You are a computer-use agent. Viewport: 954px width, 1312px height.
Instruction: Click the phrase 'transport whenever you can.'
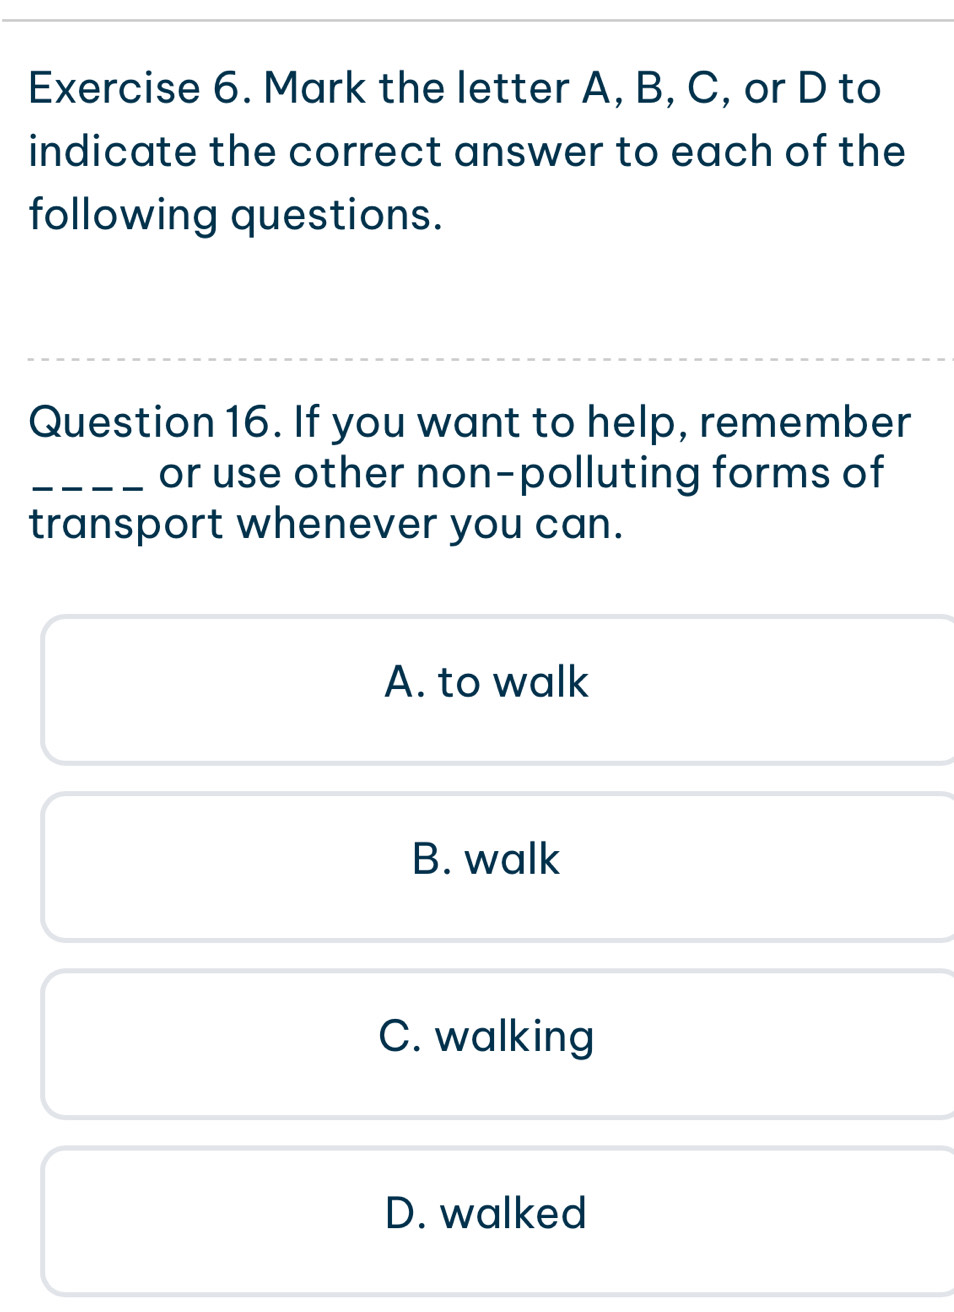click(x=327, y=523)
